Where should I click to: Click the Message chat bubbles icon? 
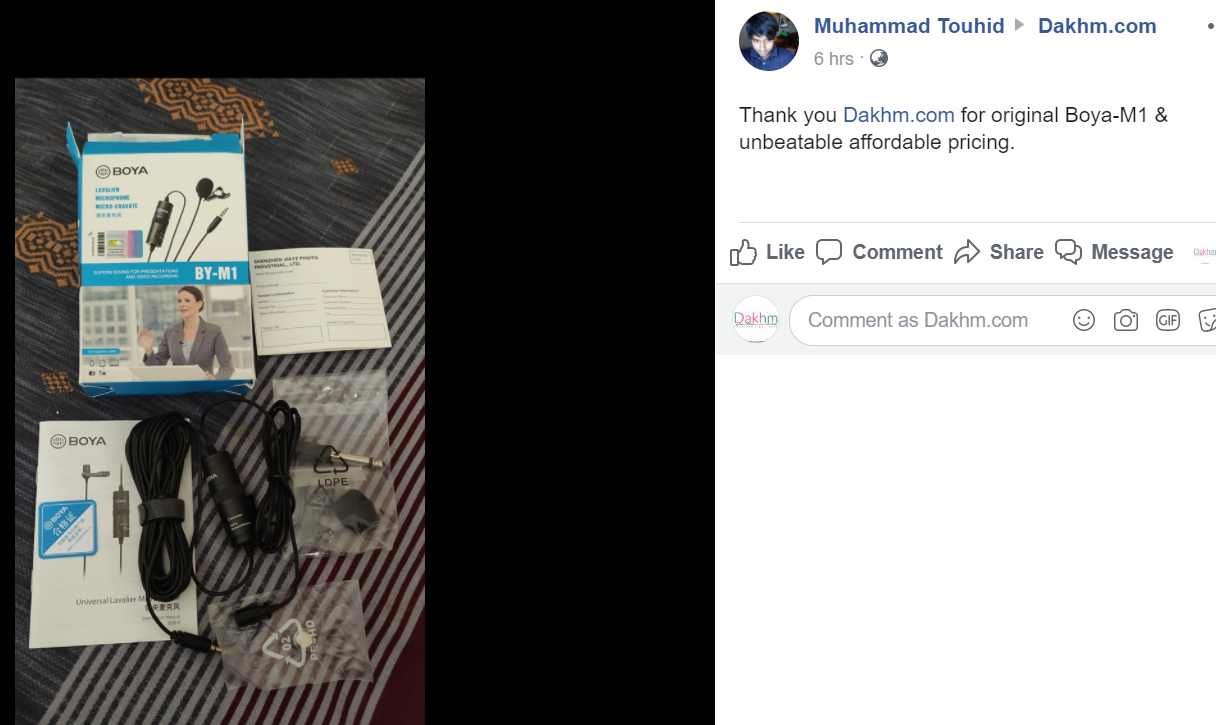click(1068, 252)
